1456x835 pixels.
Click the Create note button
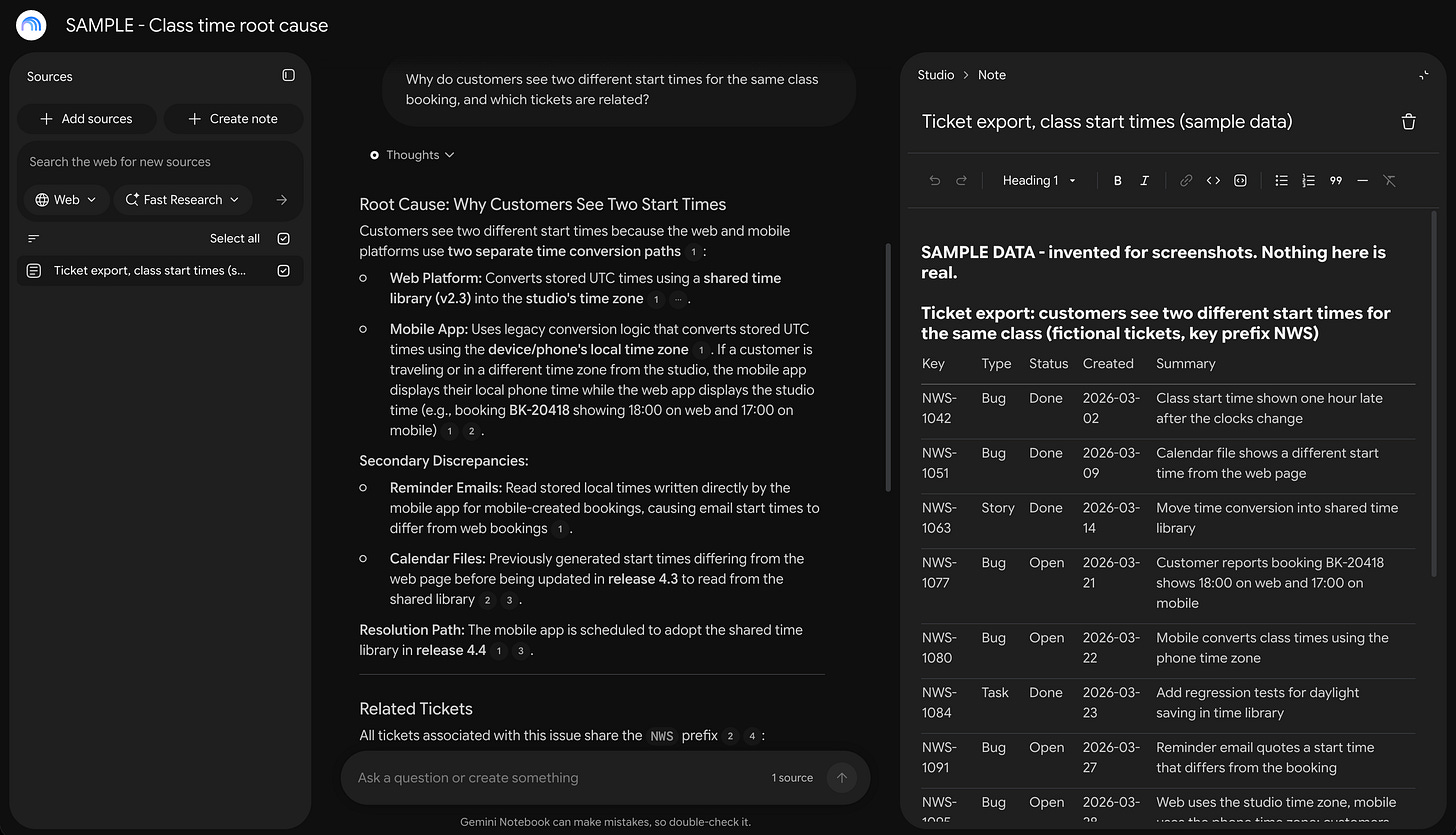tap(233, 119)
